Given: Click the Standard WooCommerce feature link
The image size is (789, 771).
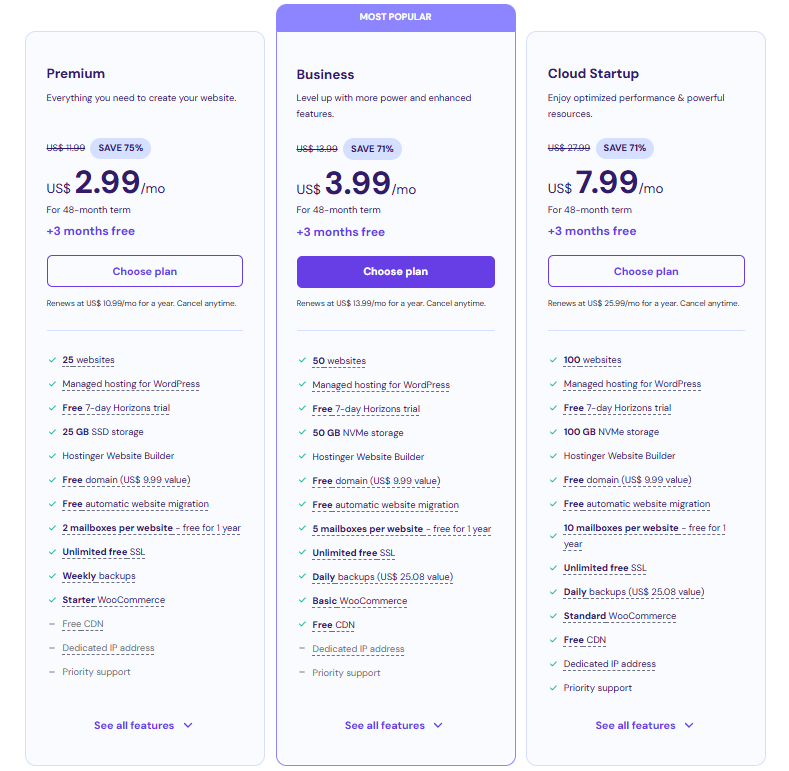Looking at the screenshot, I should (620, 616).
